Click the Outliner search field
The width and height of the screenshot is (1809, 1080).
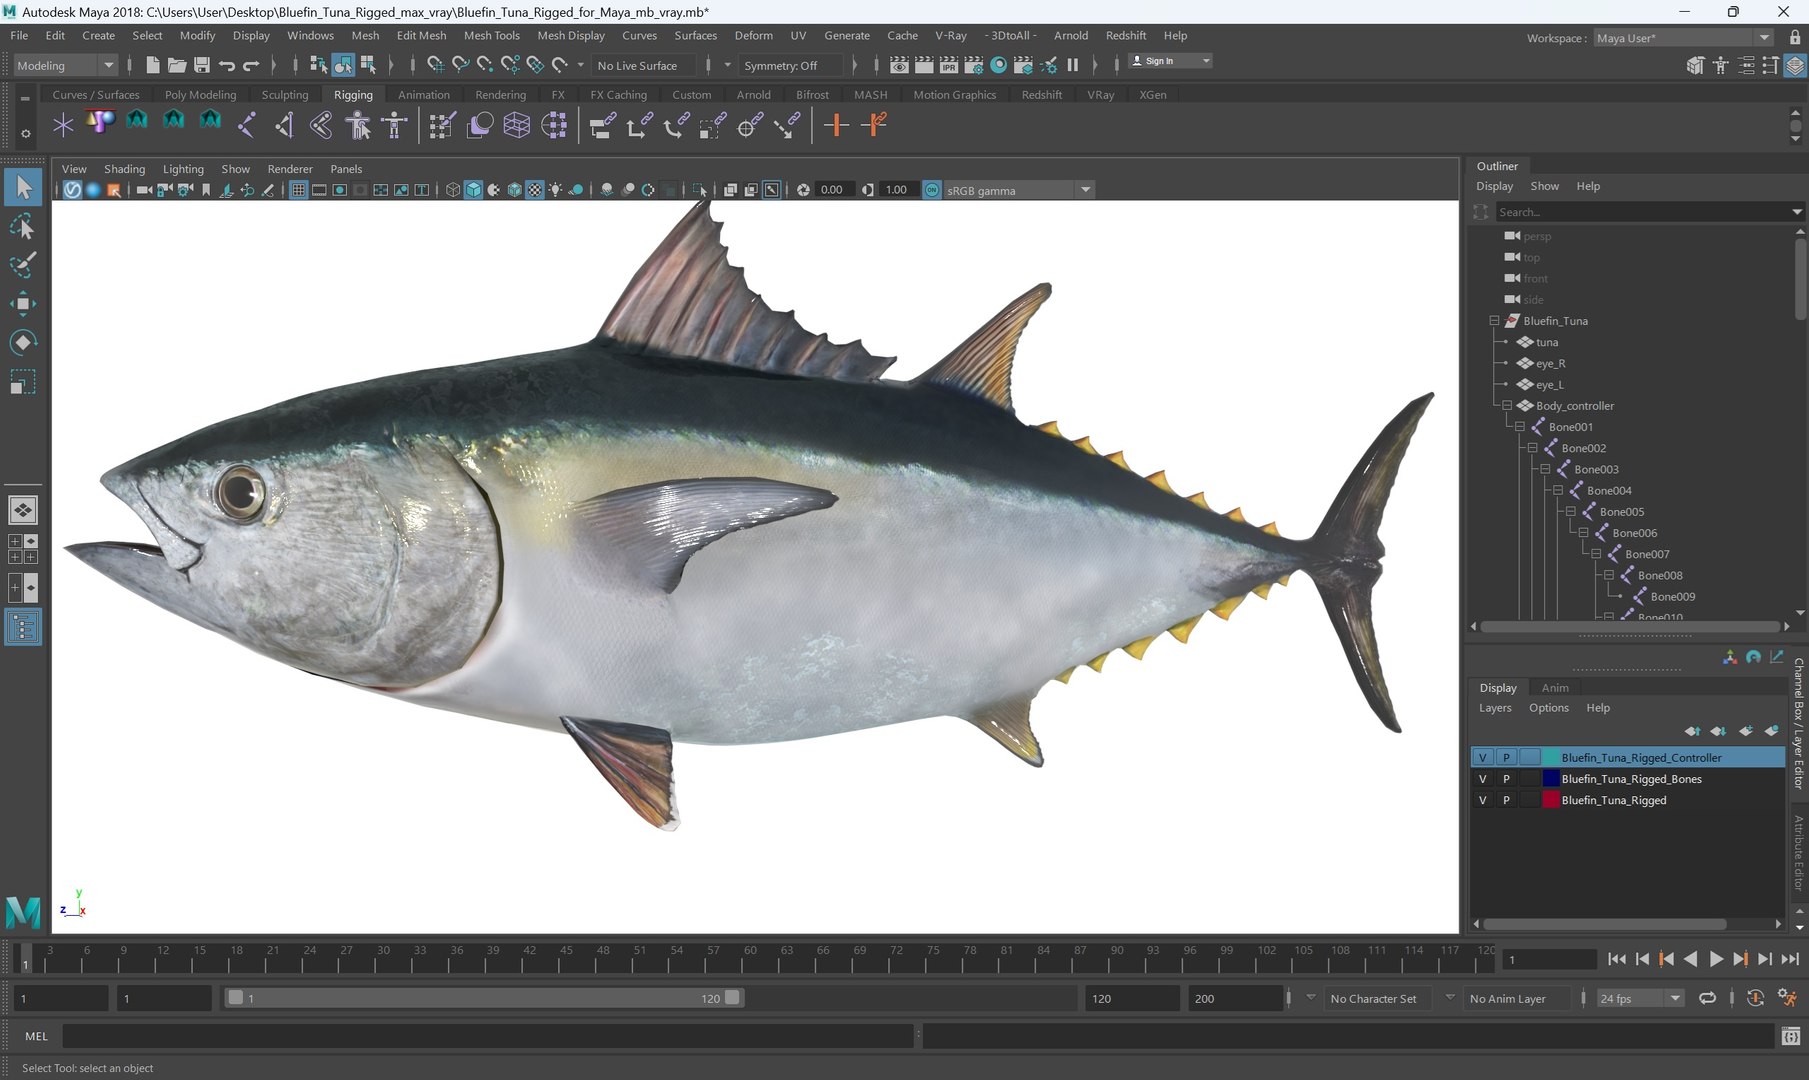(x=1641, y=212)
